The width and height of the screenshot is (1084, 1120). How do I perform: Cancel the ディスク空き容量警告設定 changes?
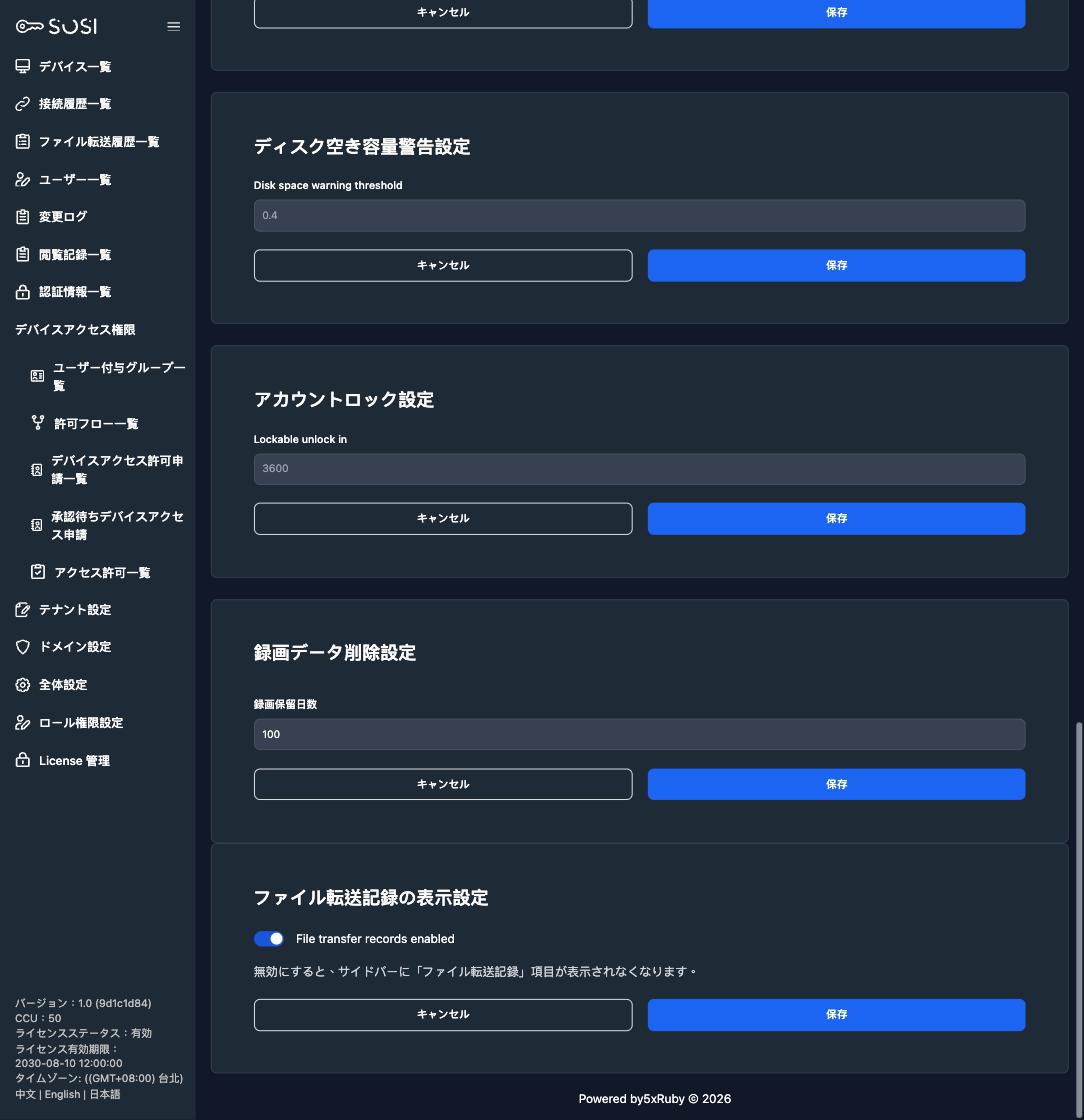coord(443,265)
